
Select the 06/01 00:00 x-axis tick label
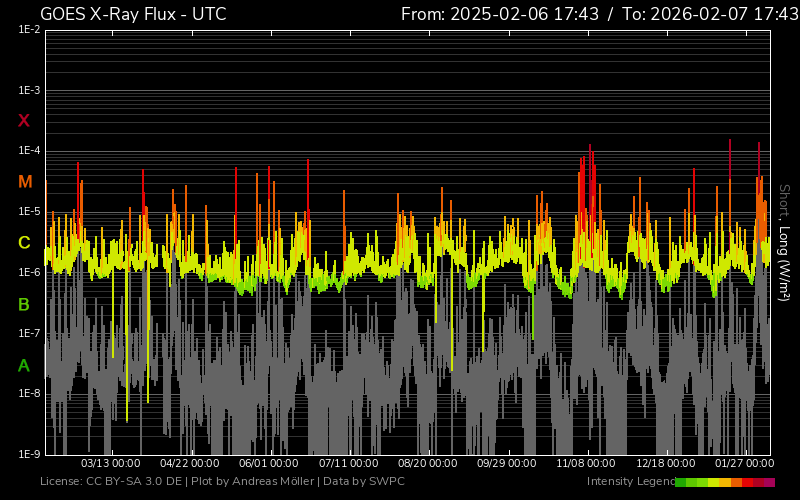coord(268,464)
